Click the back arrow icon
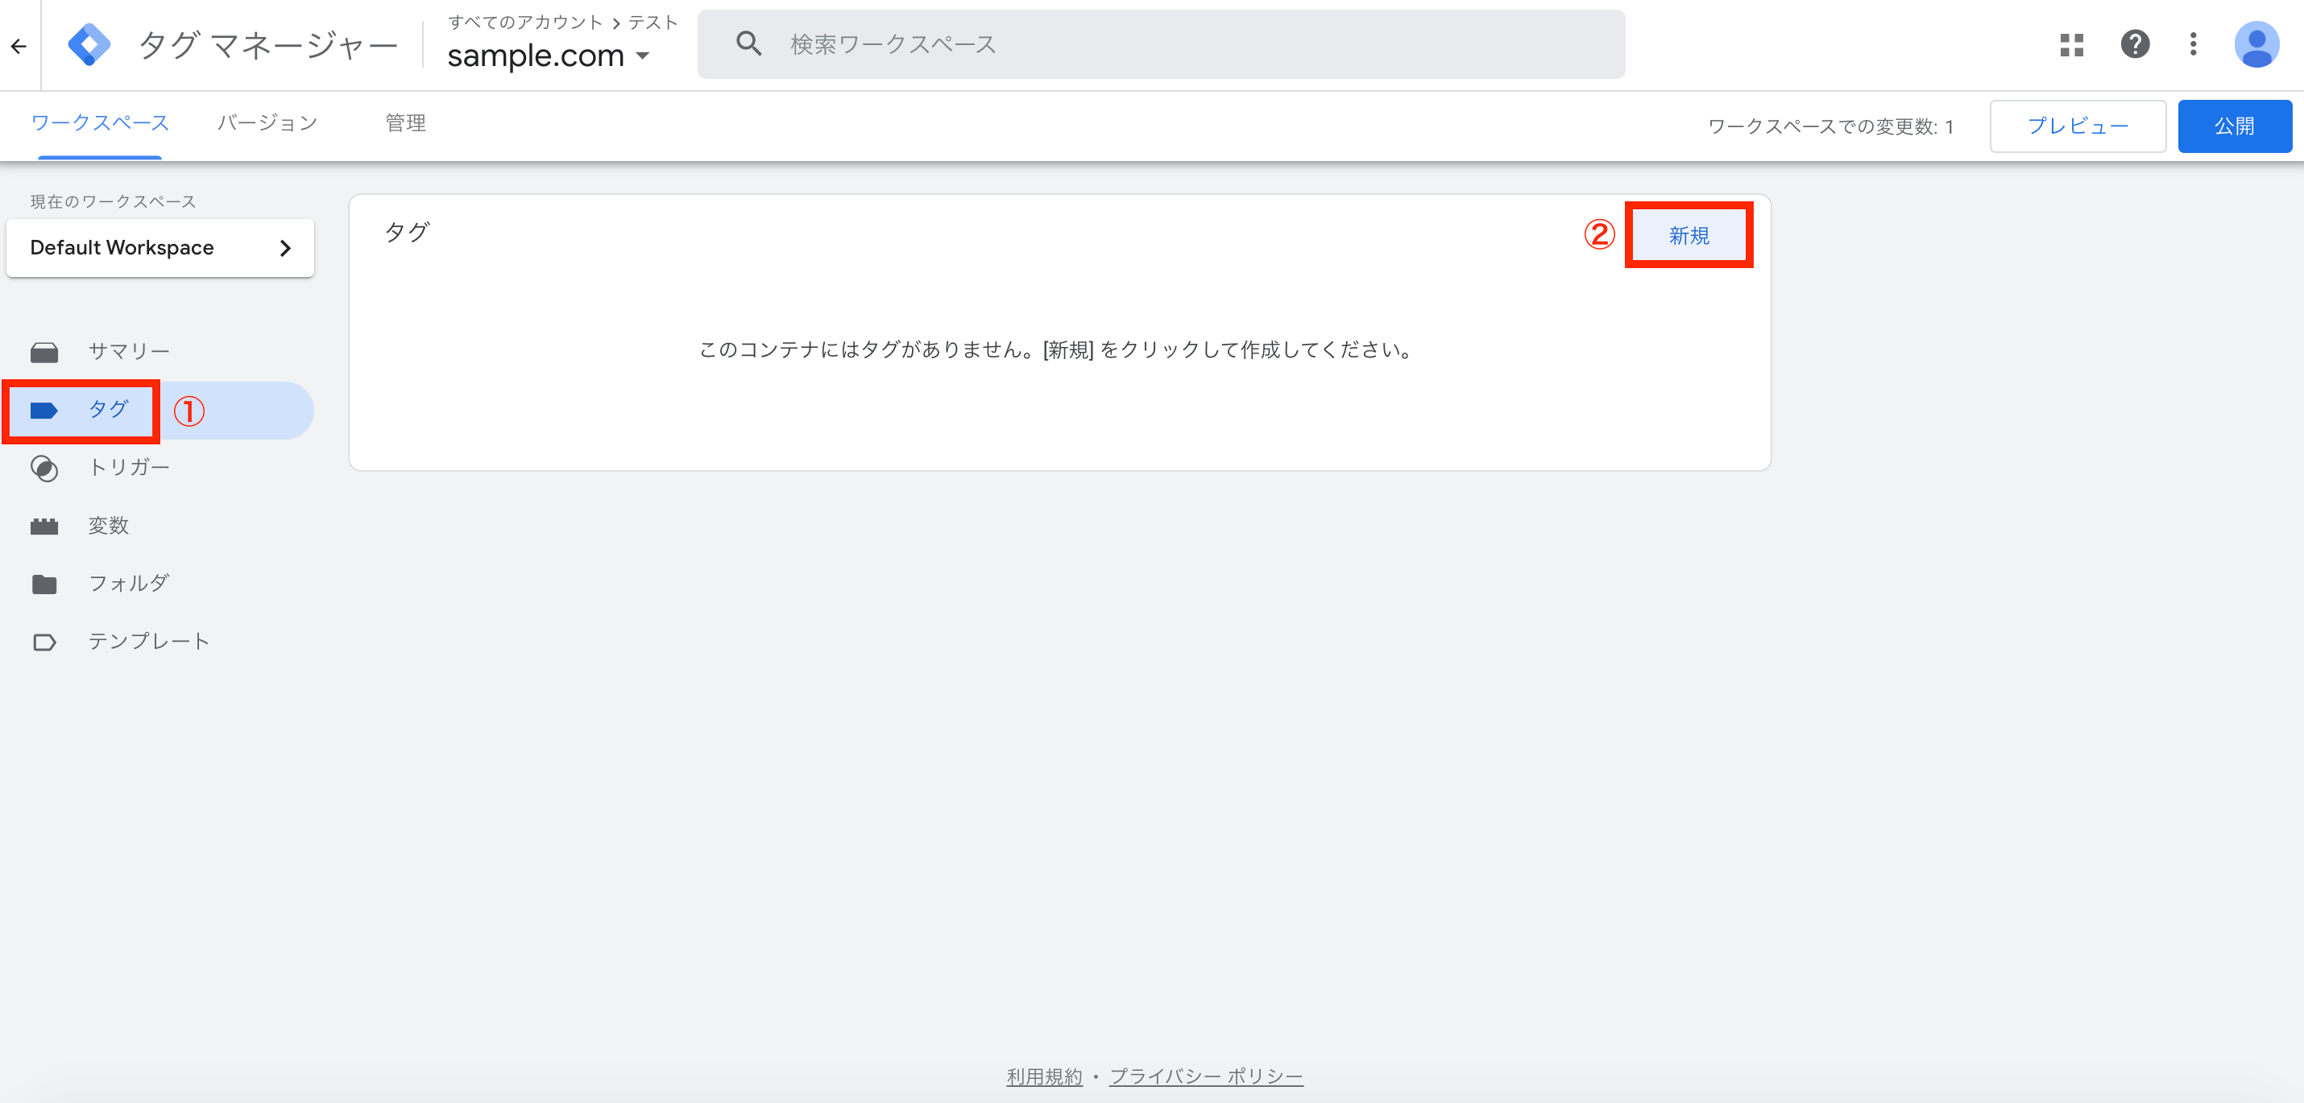 click(19, 46)
